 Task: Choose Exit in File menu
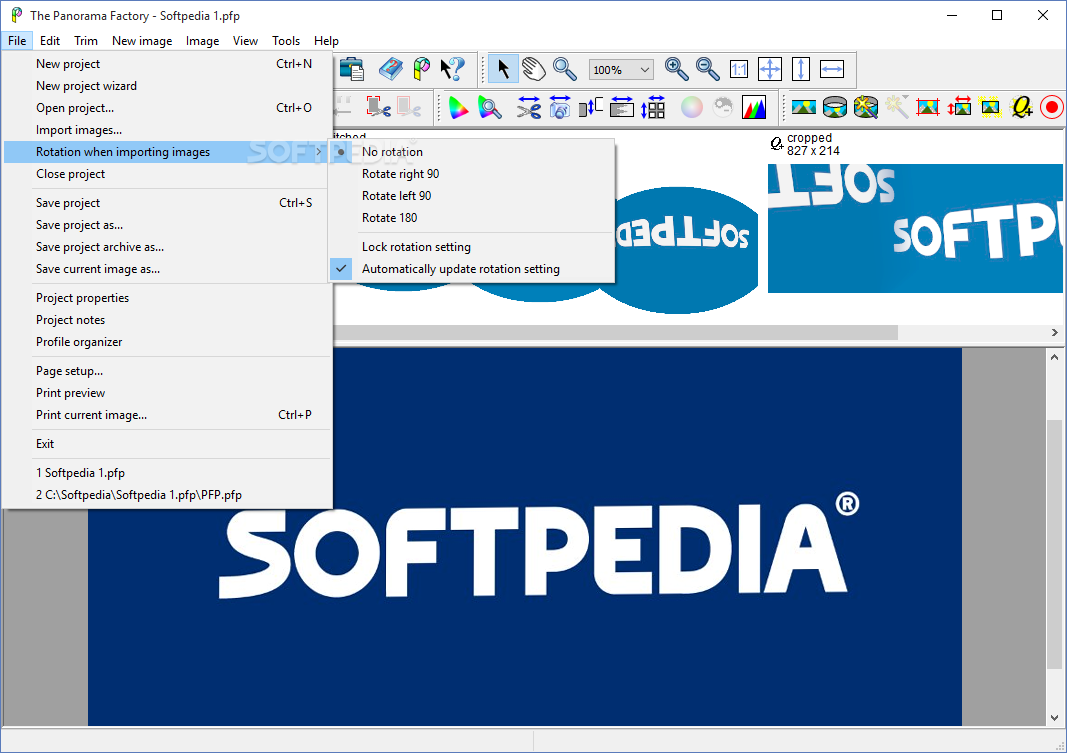pos(167,444)
